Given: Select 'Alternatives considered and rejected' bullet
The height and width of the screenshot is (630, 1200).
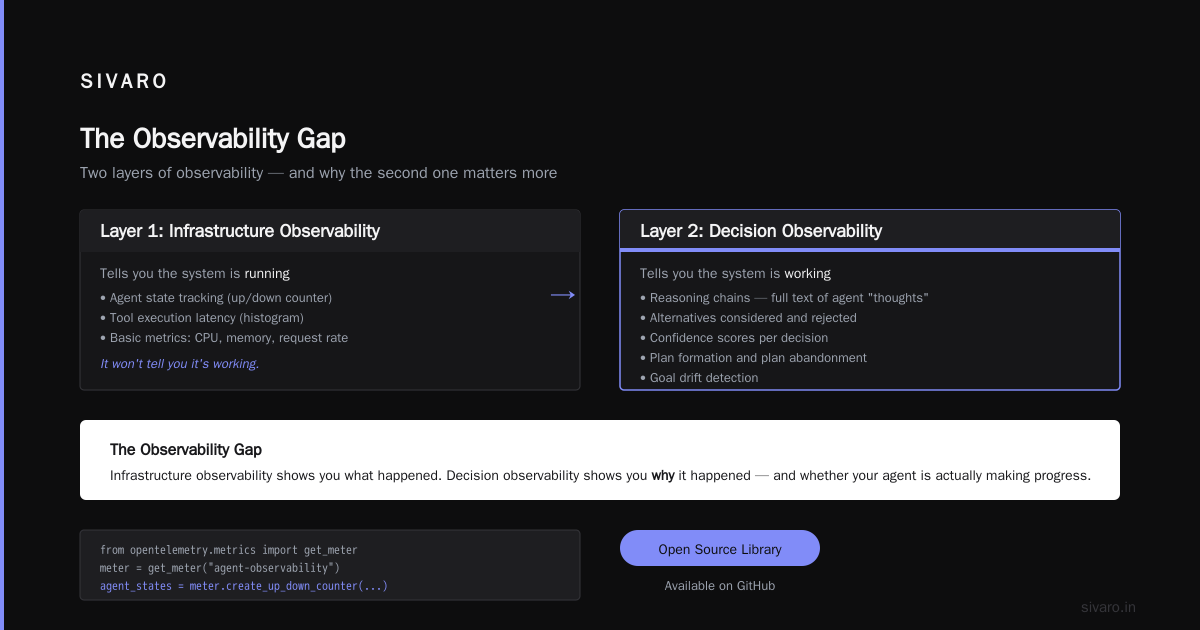Looking at the screenshot, I should (x=748, y=318).
